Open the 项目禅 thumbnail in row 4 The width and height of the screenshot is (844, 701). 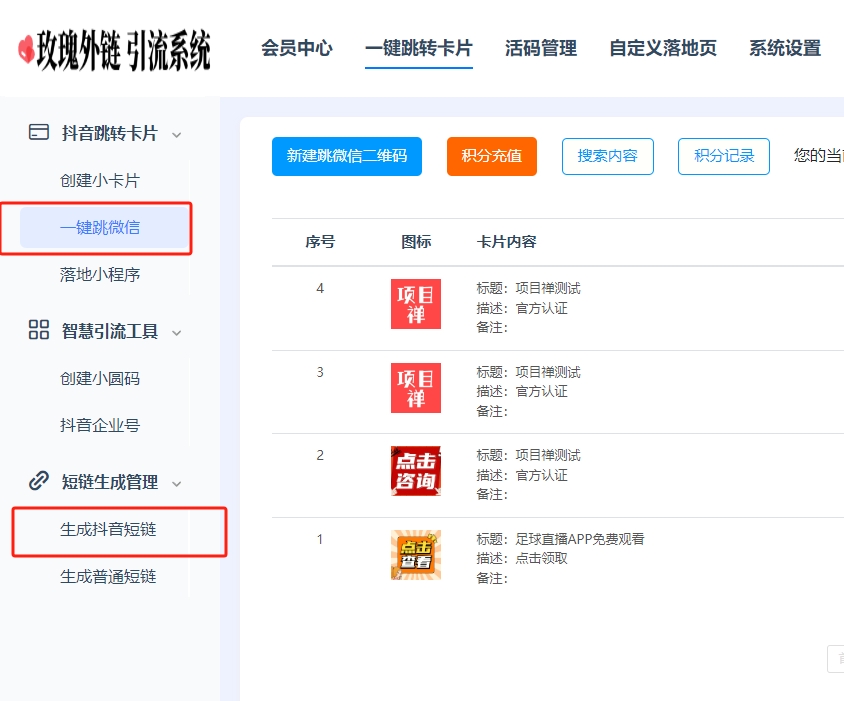(x=415, y=304)
